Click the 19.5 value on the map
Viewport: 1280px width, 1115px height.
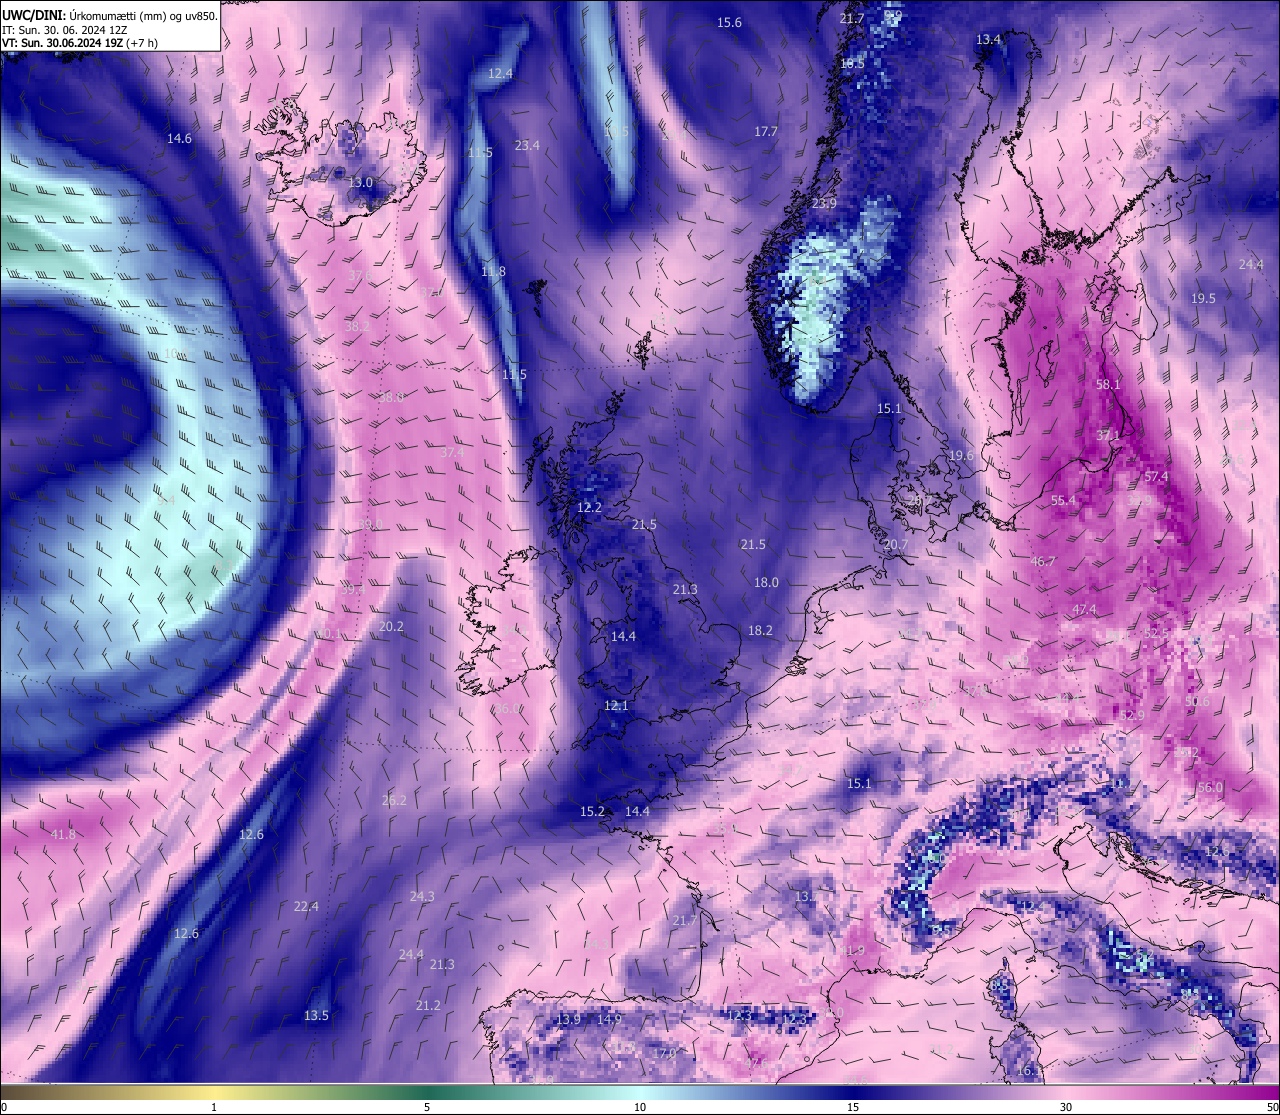(x=1203, y=299)
